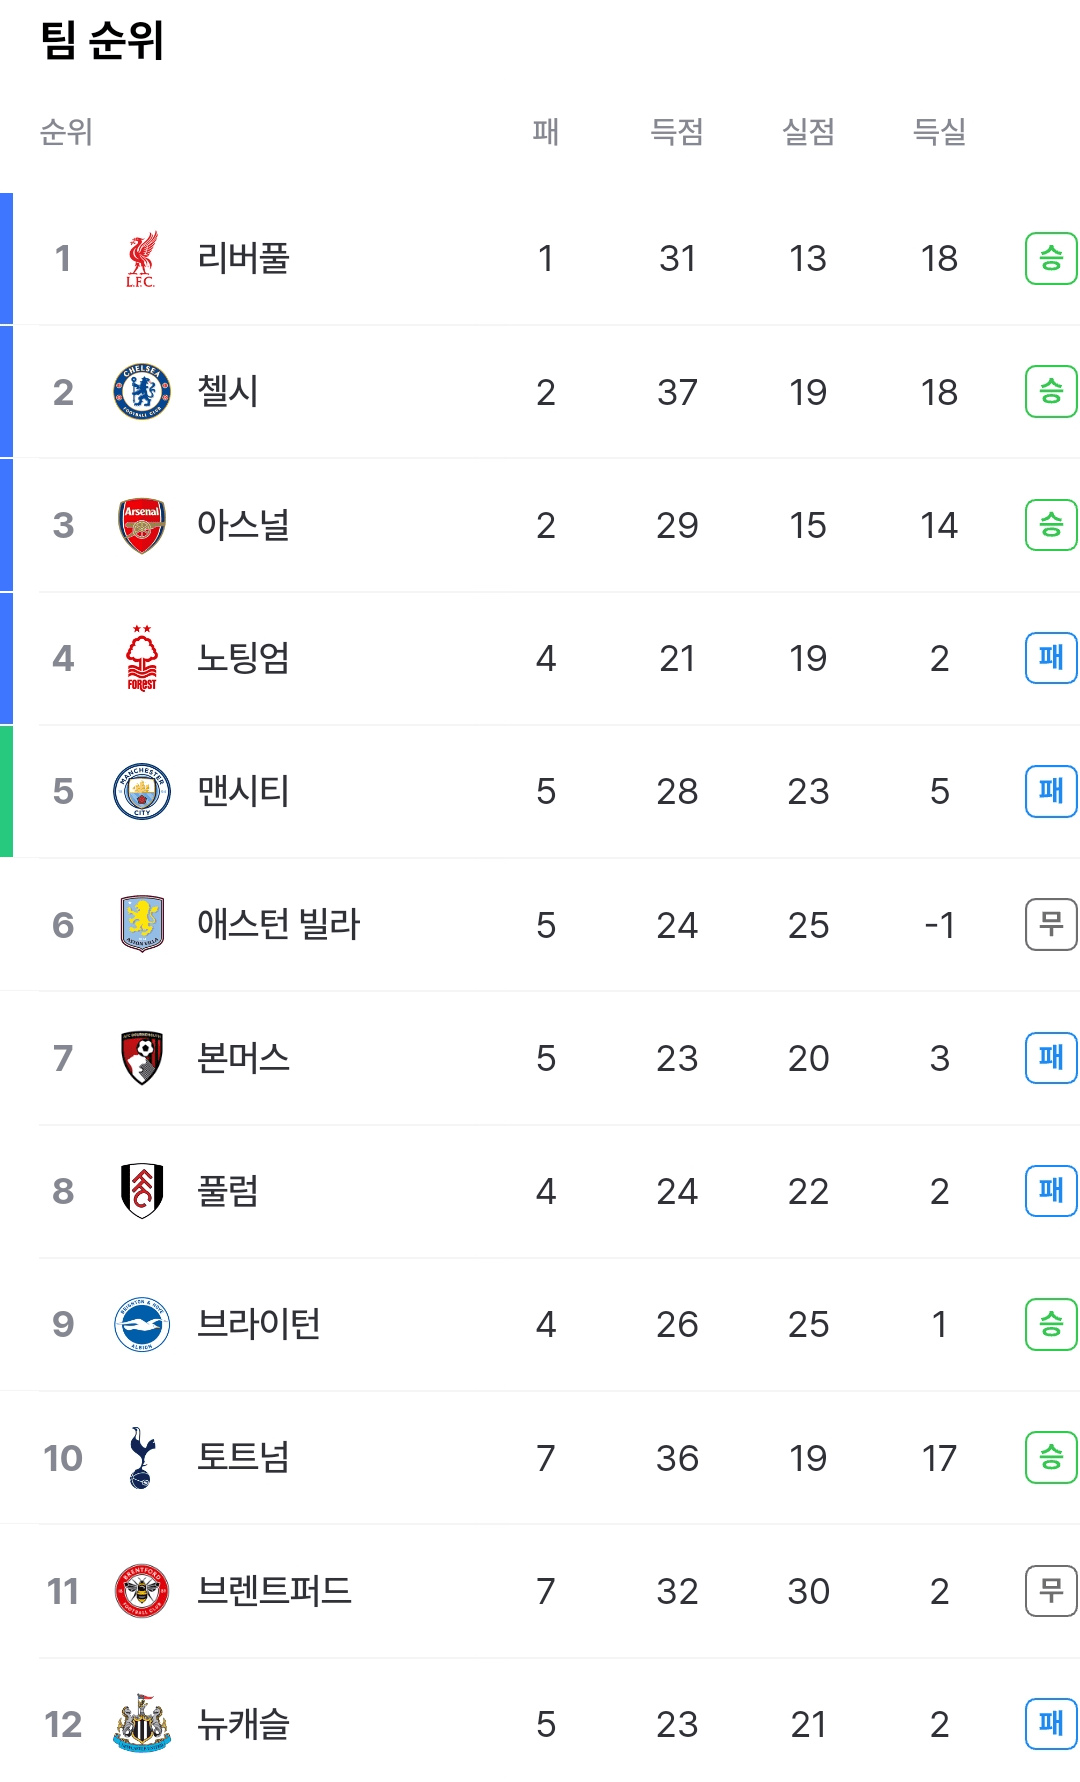
Task: Sort by the 실점 column header
Action: click(x=808, y=132)
